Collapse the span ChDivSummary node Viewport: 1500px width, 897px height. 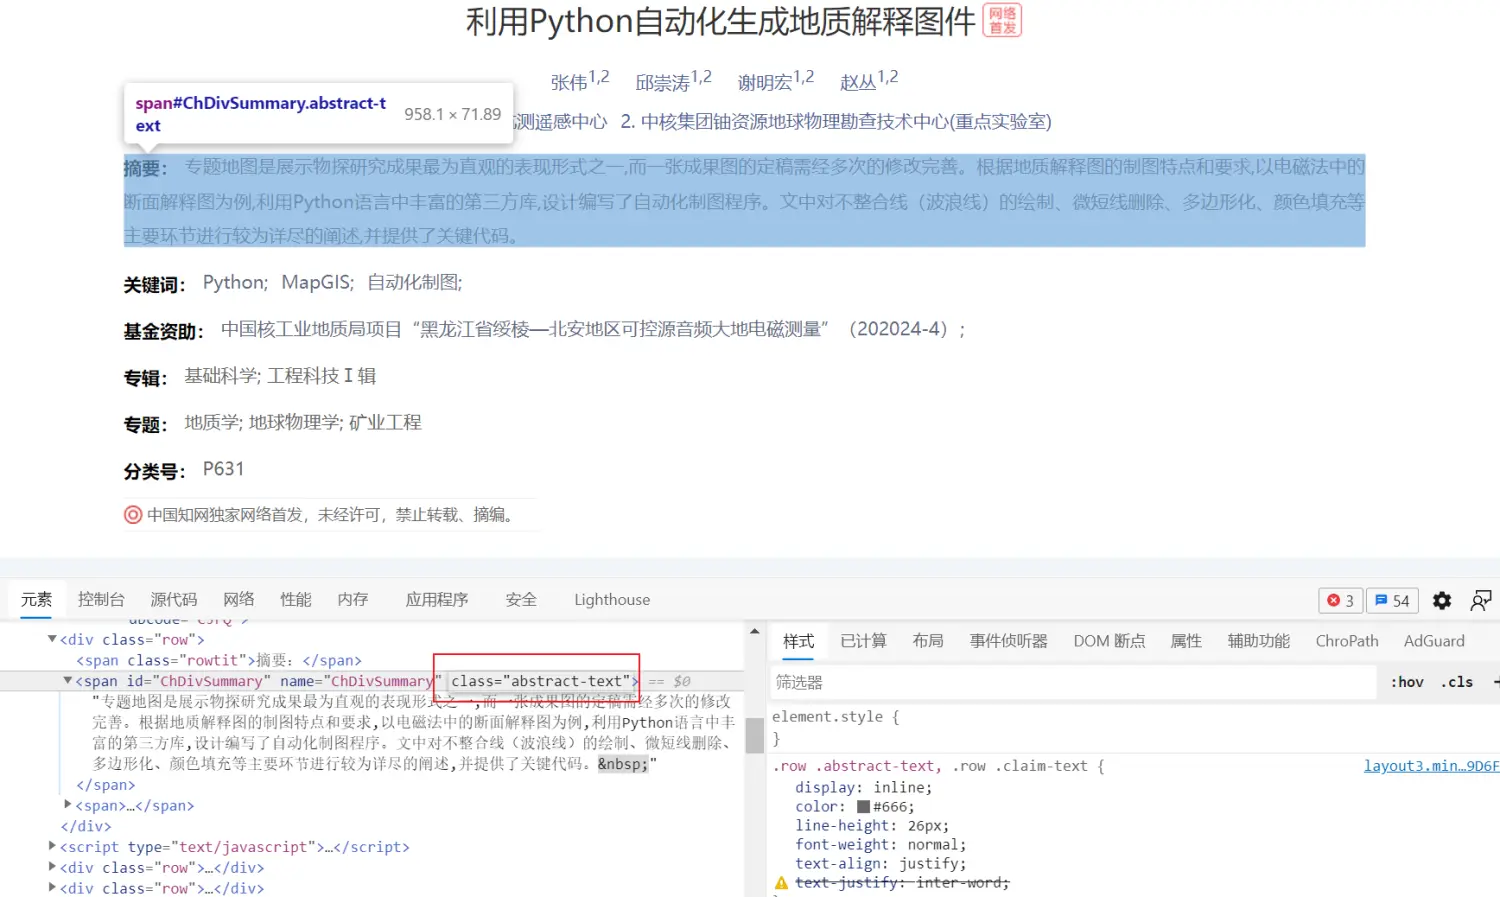tap(67, 681)
